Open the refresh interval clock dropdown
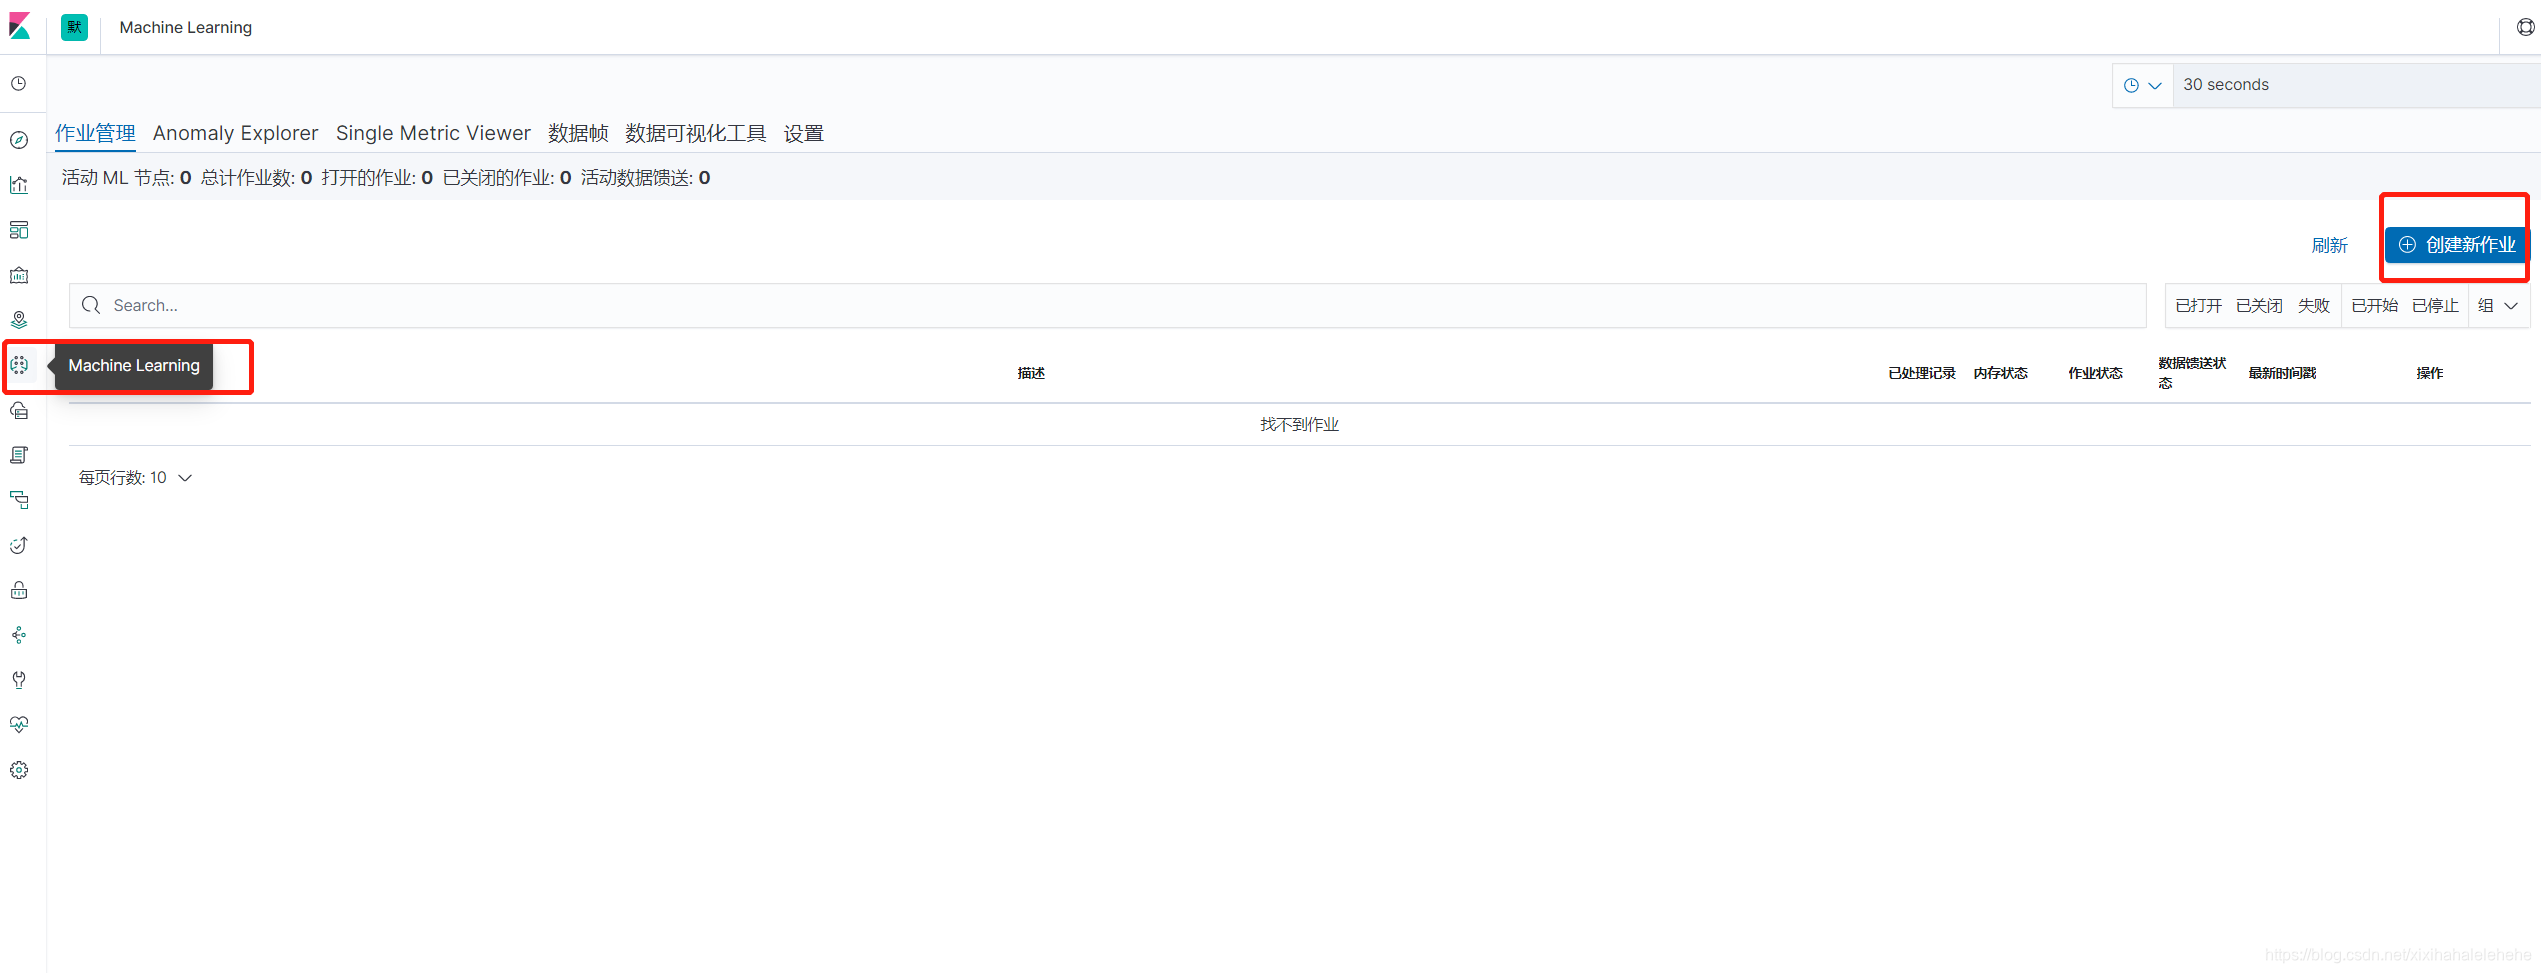Viewport: 2541px width, 973px height. pyautogui.click(x=2142, y=85)
